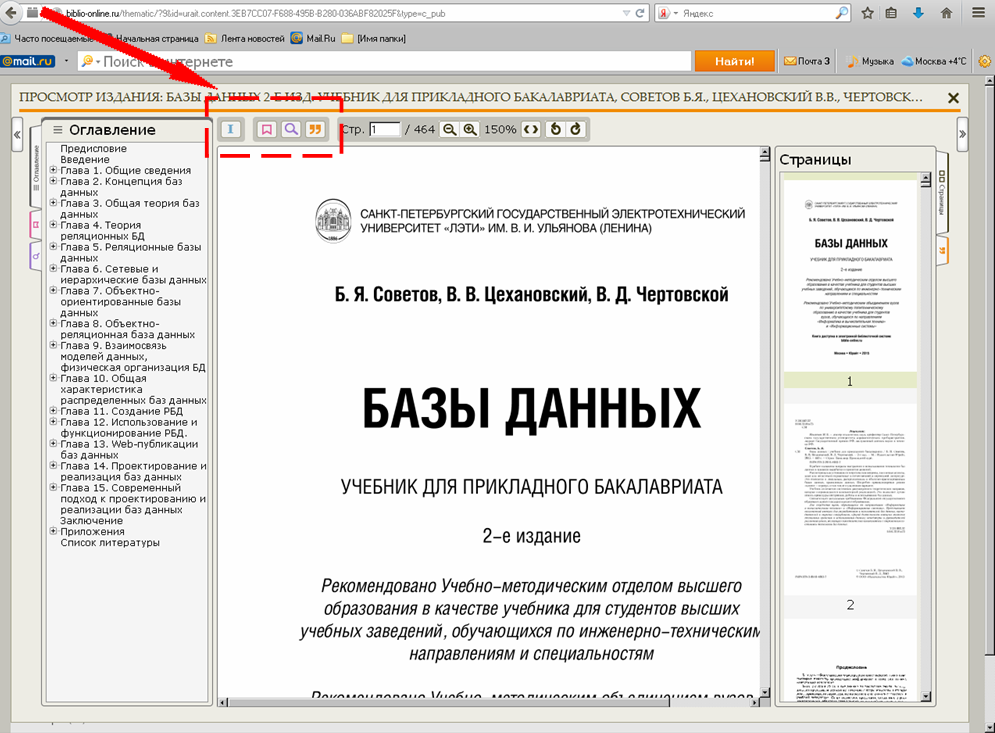The width and height of the screenshot is (995, 733).
Task: Switch to vertical Страницы side tab
Action: [942, 193]
